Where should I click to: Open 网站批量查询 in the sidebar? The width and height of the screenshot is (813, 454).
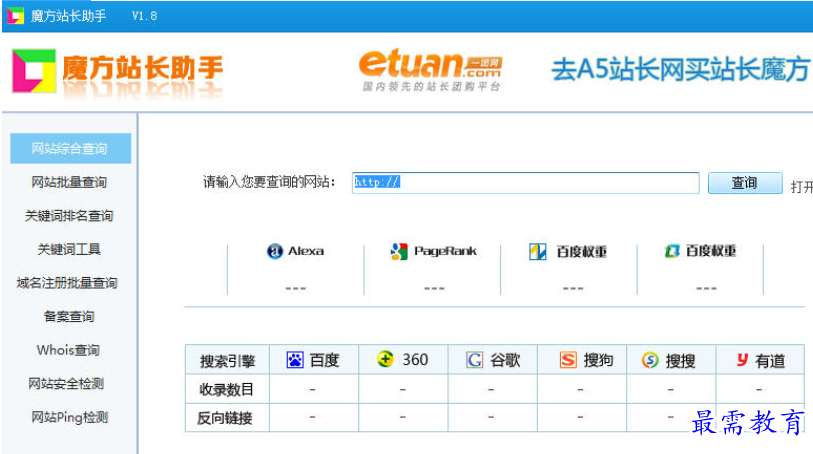coord(69,182)
